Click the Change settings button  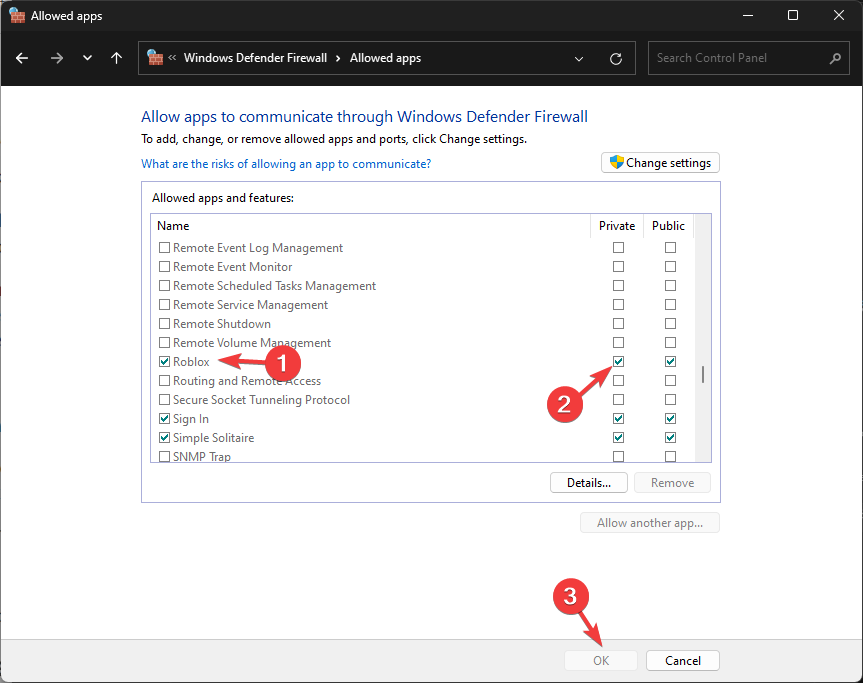[x=660, y=163]
